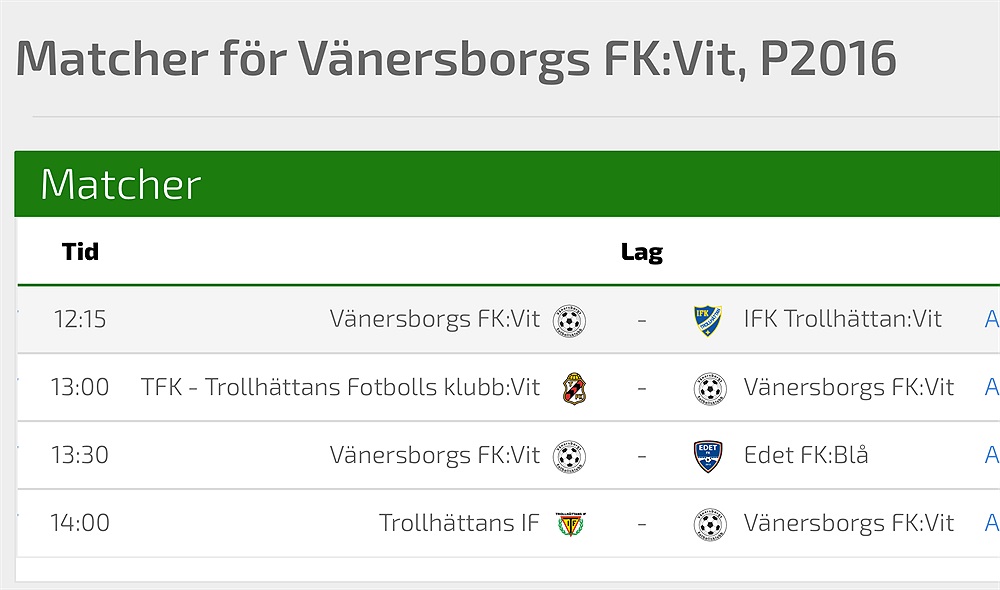The height and width of the screenshot is (590, 1000).
Task: Click the Edet FK shield logo
Action: point(708,456)
